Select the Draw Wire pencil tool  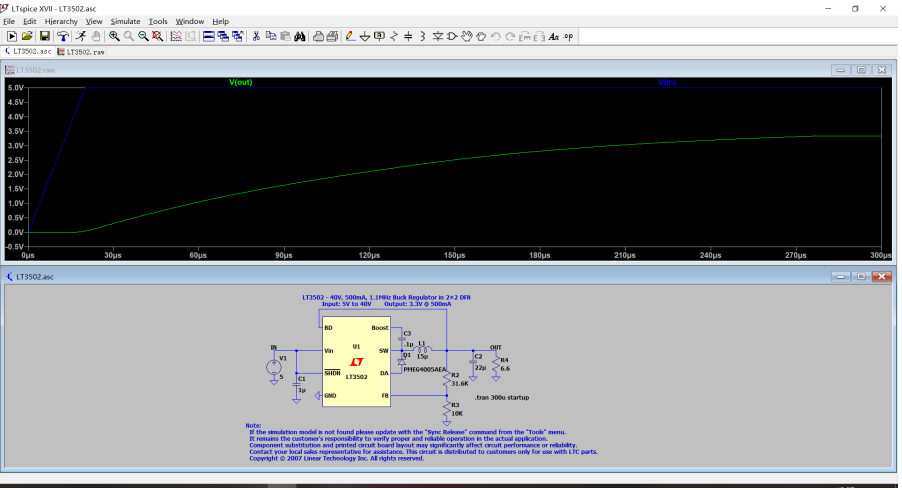[x=349, y=36]
